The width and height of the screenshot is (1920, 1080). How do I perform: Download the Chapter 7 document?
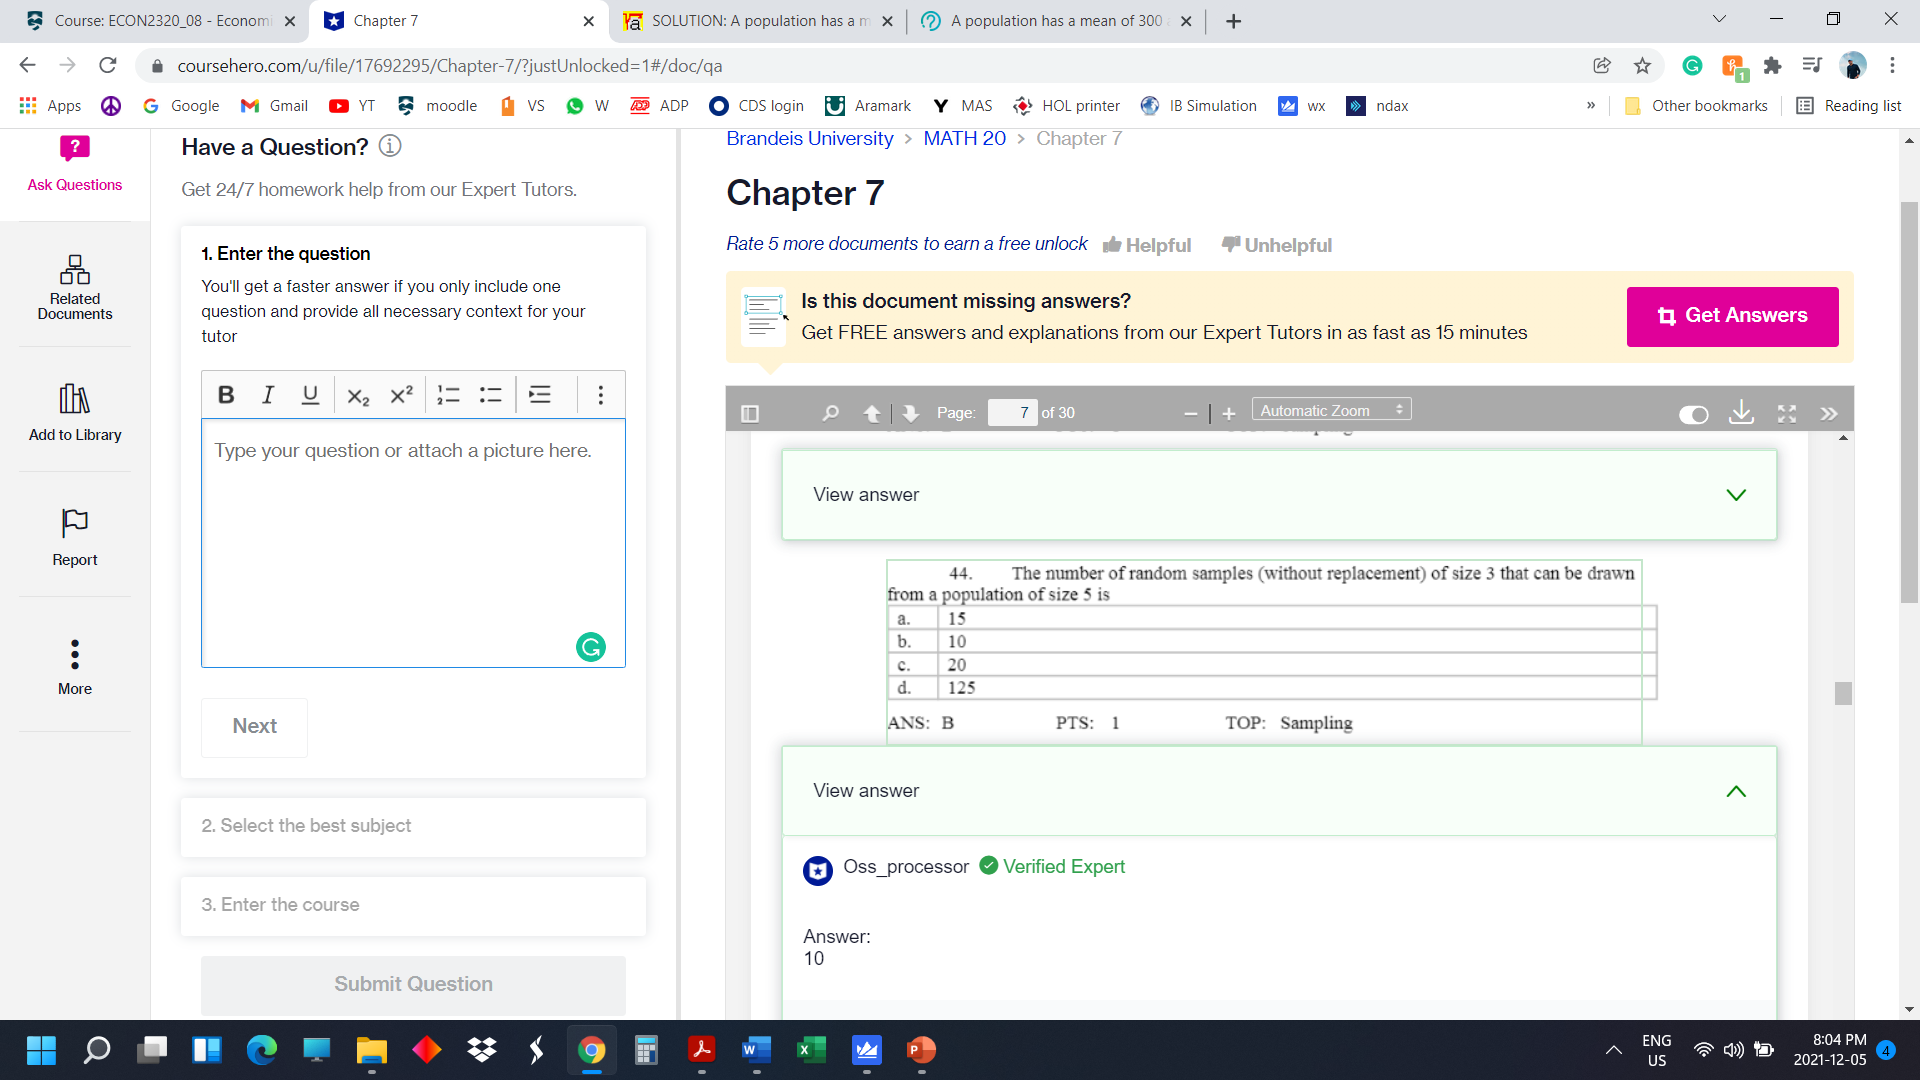click(1741, 413)
